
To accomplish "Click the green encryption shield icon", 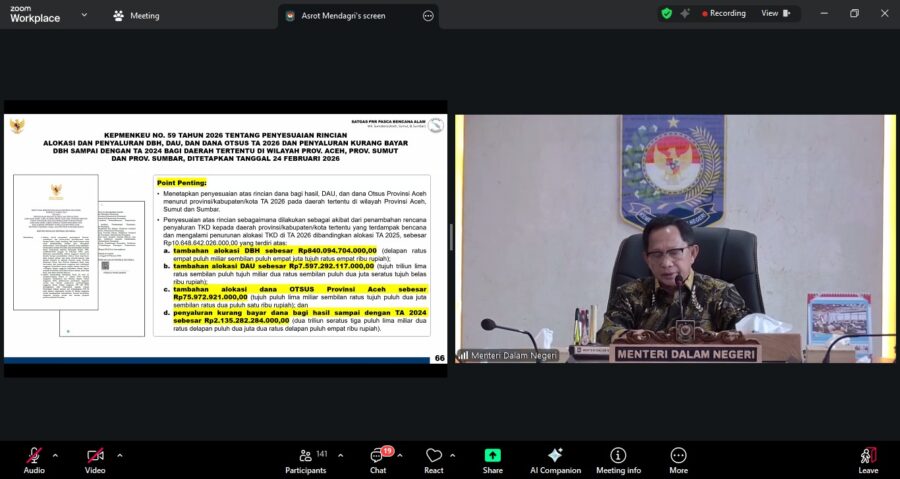I will tap(666, 14).
